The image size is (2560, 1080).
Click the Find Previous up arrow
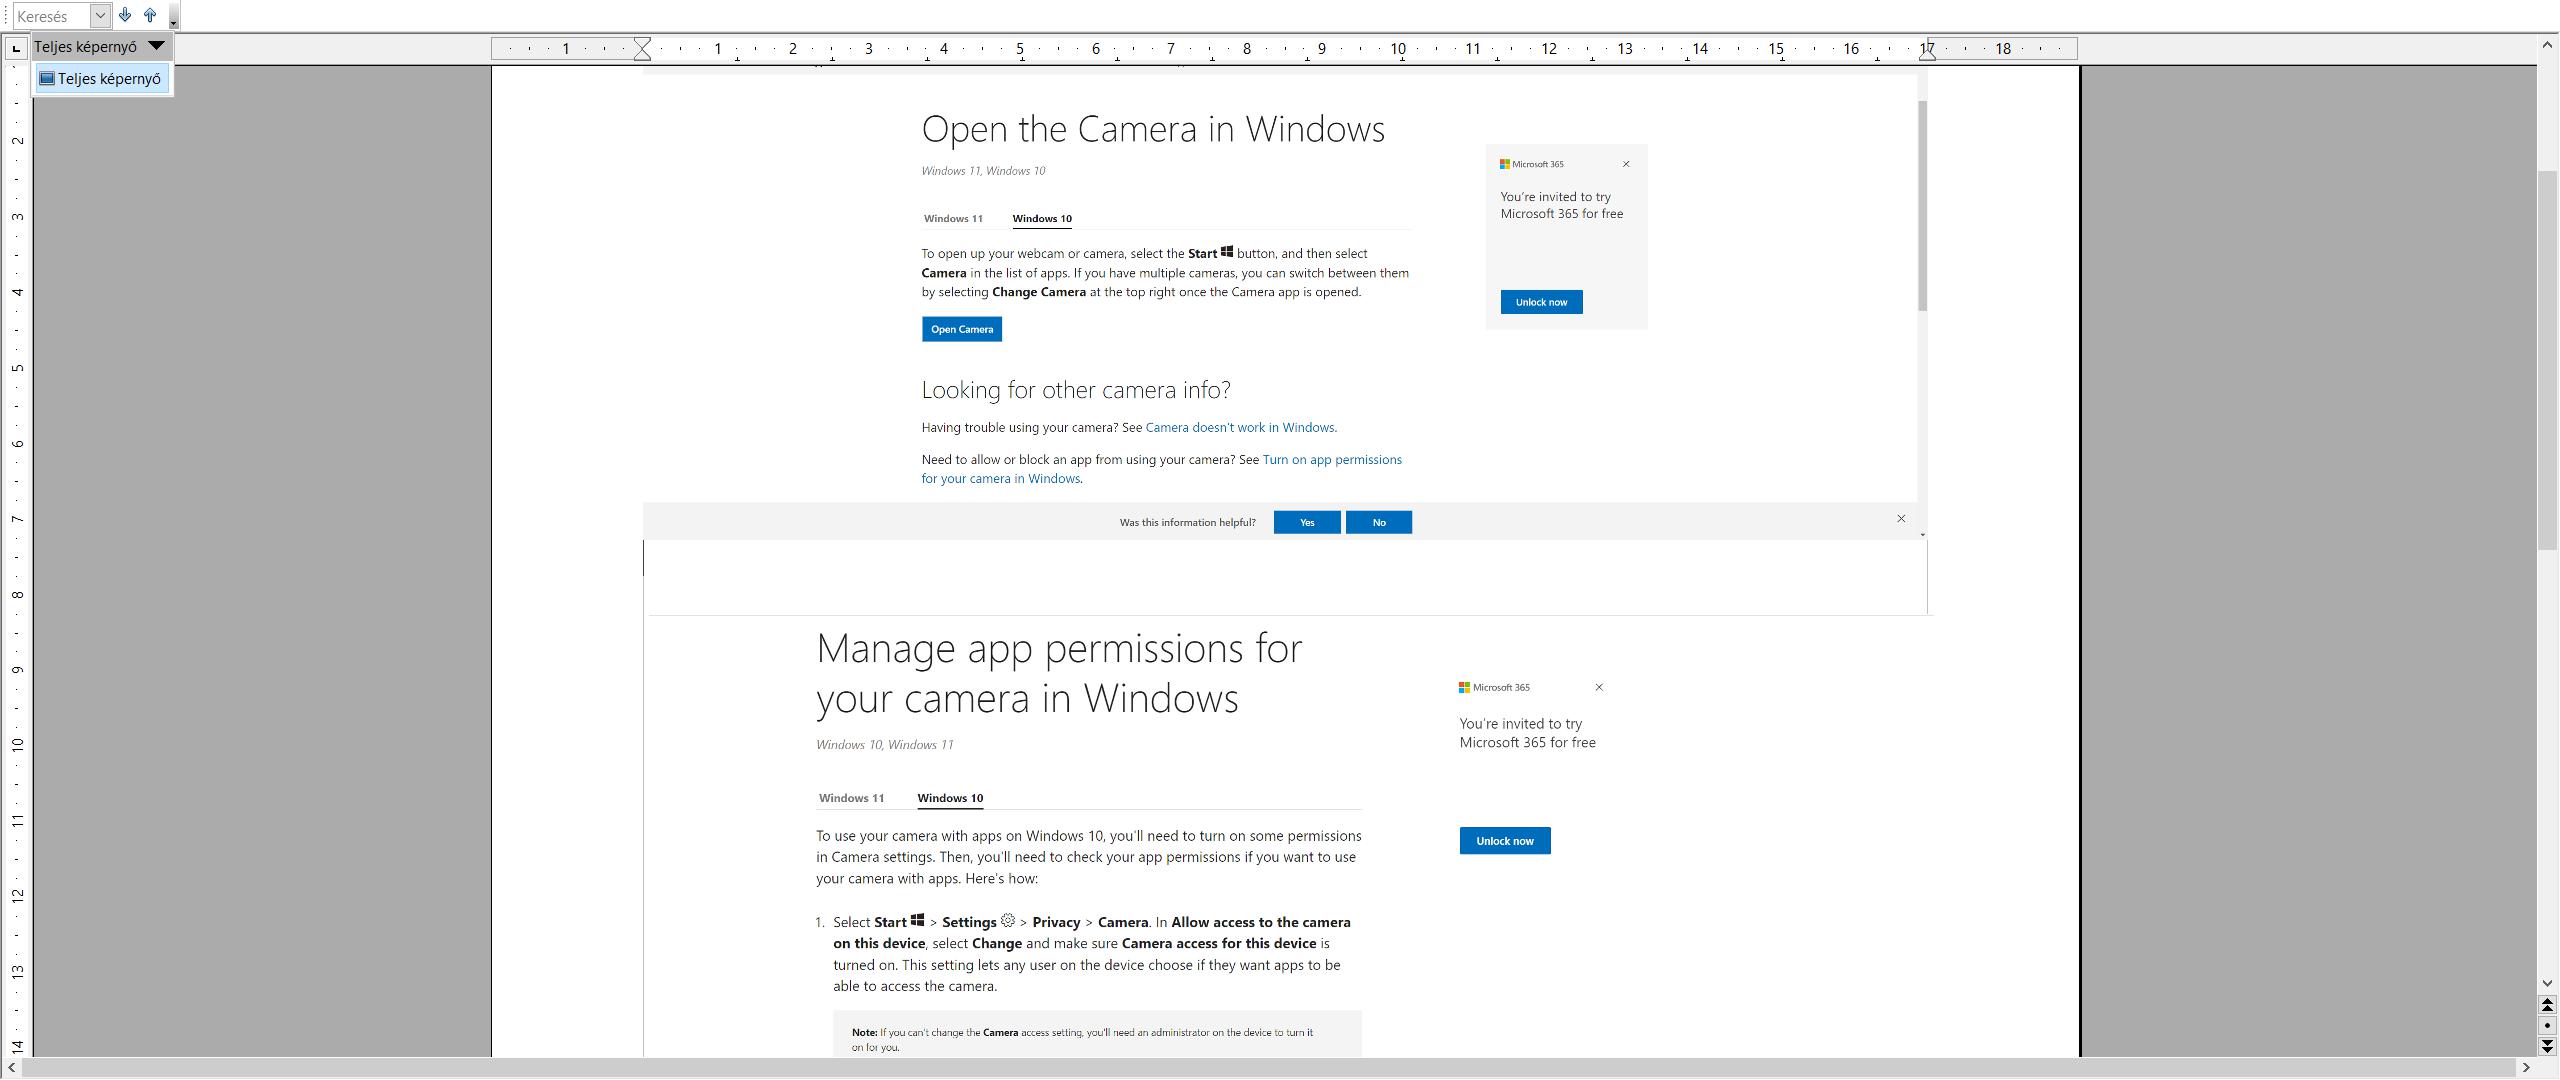[x=150, y=16]
